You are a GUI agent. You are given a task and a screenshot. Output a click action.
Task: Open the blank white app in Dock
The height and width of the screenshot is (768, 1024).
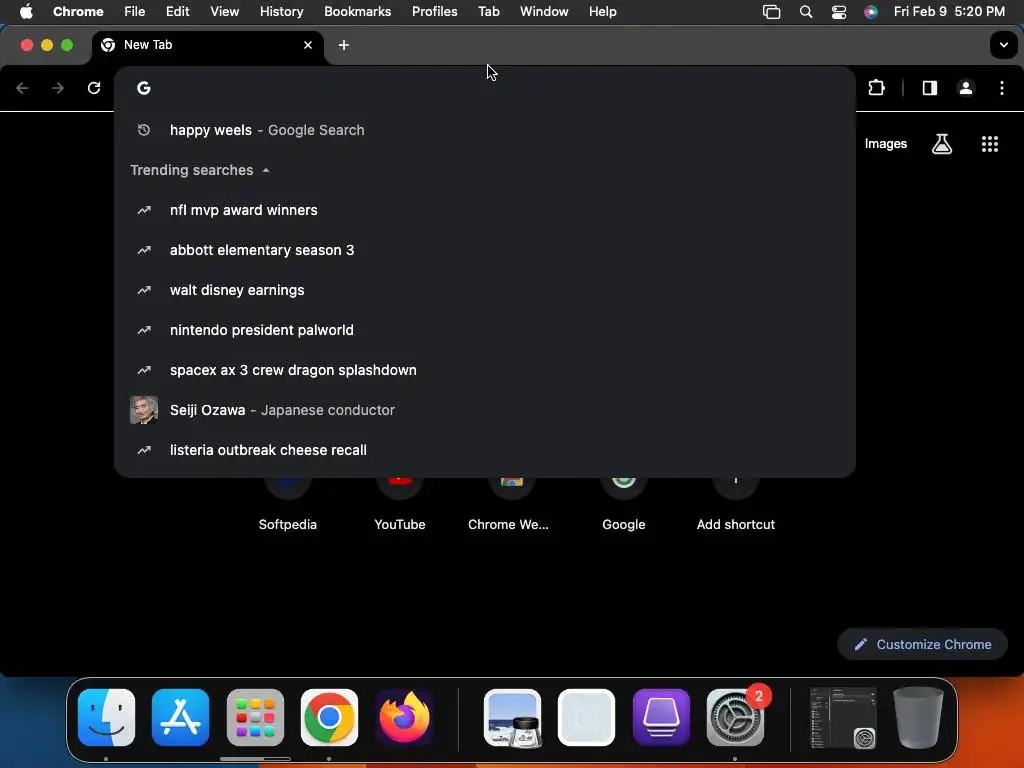(586, 717)
